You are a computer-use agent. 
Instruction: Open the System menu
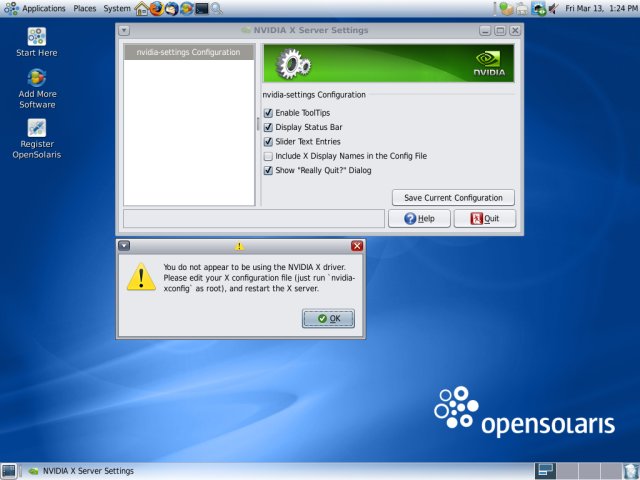(x=117, y=8)
